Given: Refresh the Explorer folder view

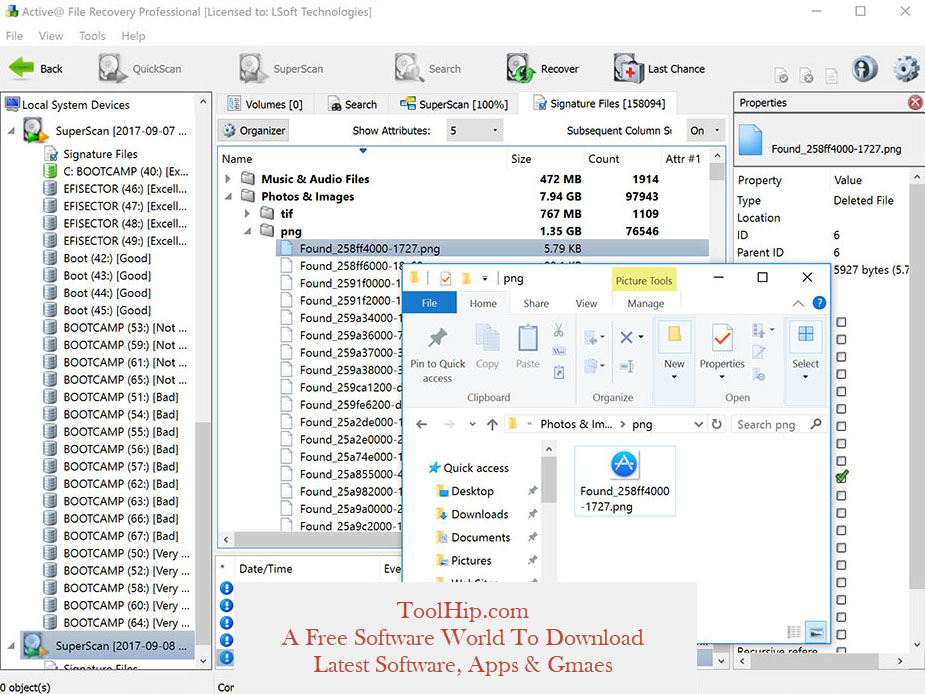Looking at the screenshot, I should [716, 424].
